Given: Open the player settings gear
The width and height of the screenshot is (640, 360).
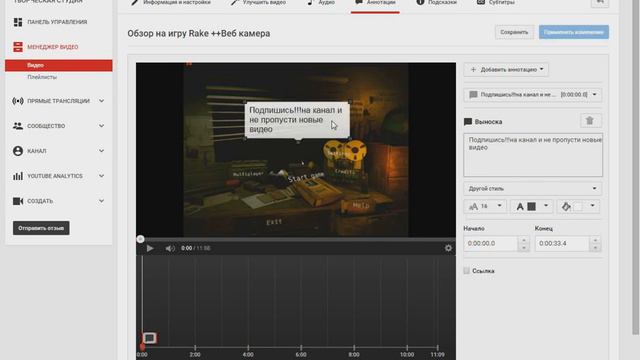Looking at the screenshot, I should 448,248.
